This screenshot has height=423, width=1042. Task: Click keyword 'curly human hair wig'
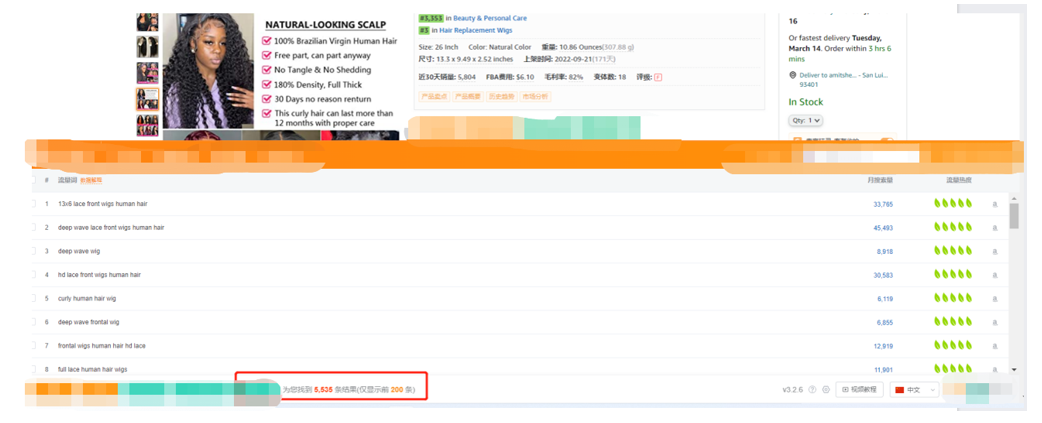tap(87, 299)
